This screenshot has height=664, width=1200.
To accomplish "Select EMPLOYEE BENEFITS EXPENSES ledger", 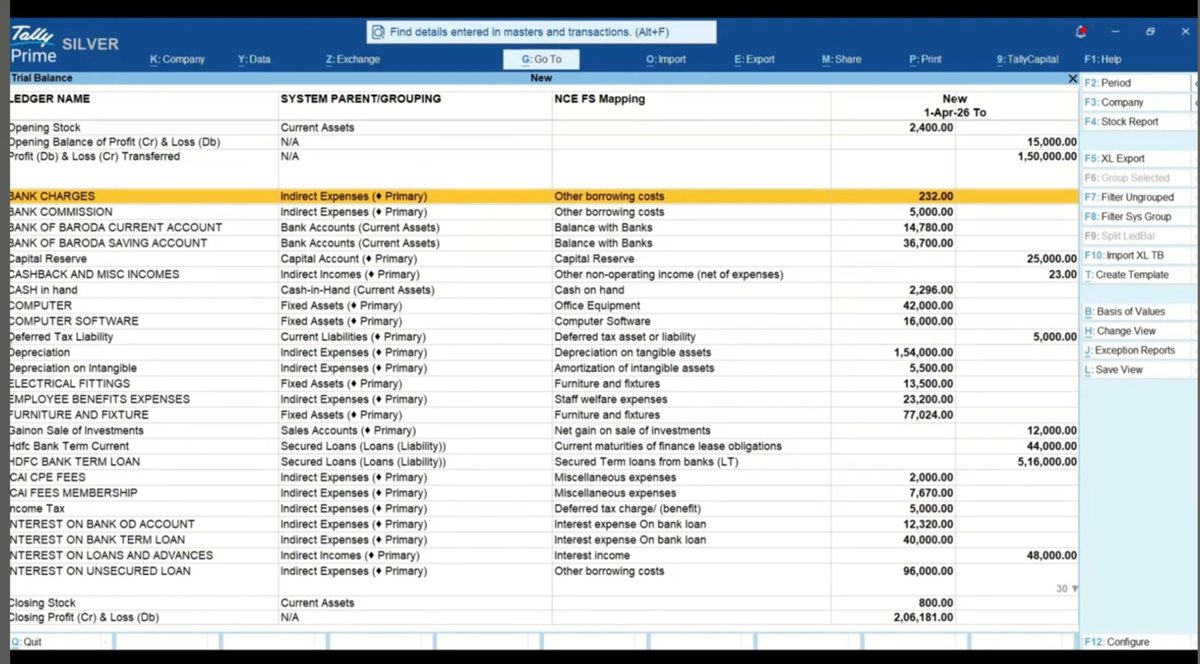I will pos(99,399).
